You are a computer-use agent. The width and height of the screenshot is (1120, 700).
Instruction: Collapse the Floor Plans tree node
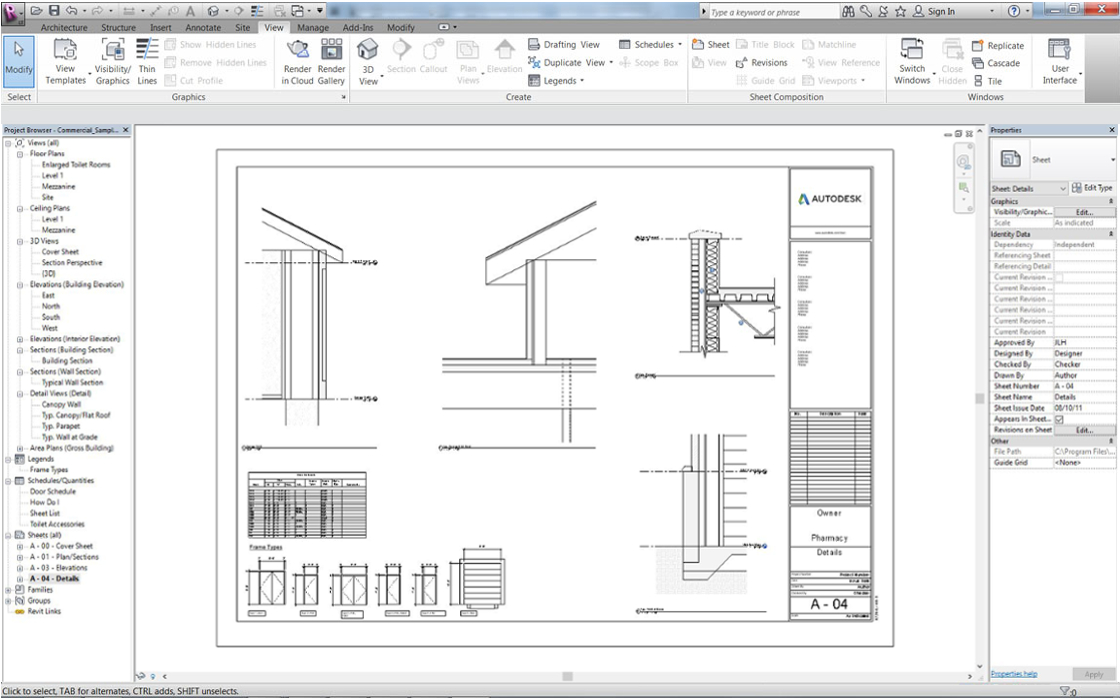point(21,154)
